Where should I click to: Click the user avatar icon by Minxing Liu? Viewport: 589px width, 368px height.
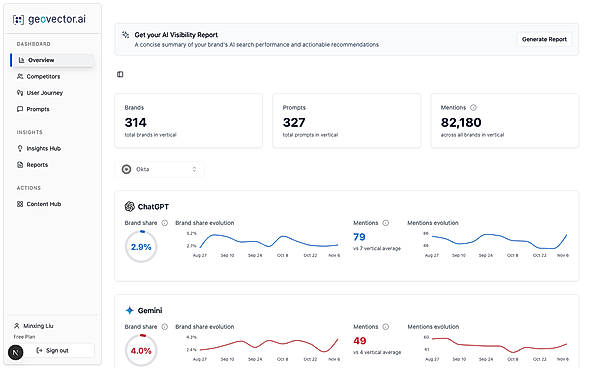(17, 326)
